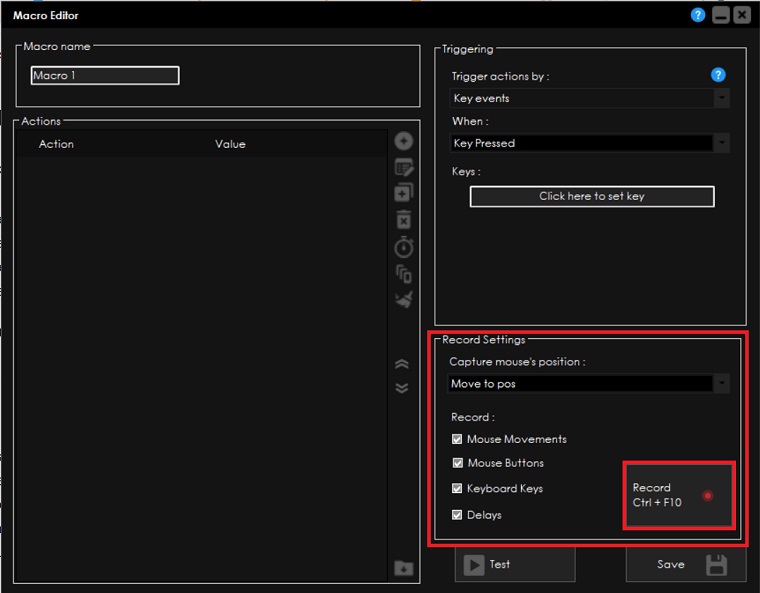Toggle the Mouse Buttons checkbox
Image resolution: width=760 pixels, height=593 pixels.
point(458,463)
